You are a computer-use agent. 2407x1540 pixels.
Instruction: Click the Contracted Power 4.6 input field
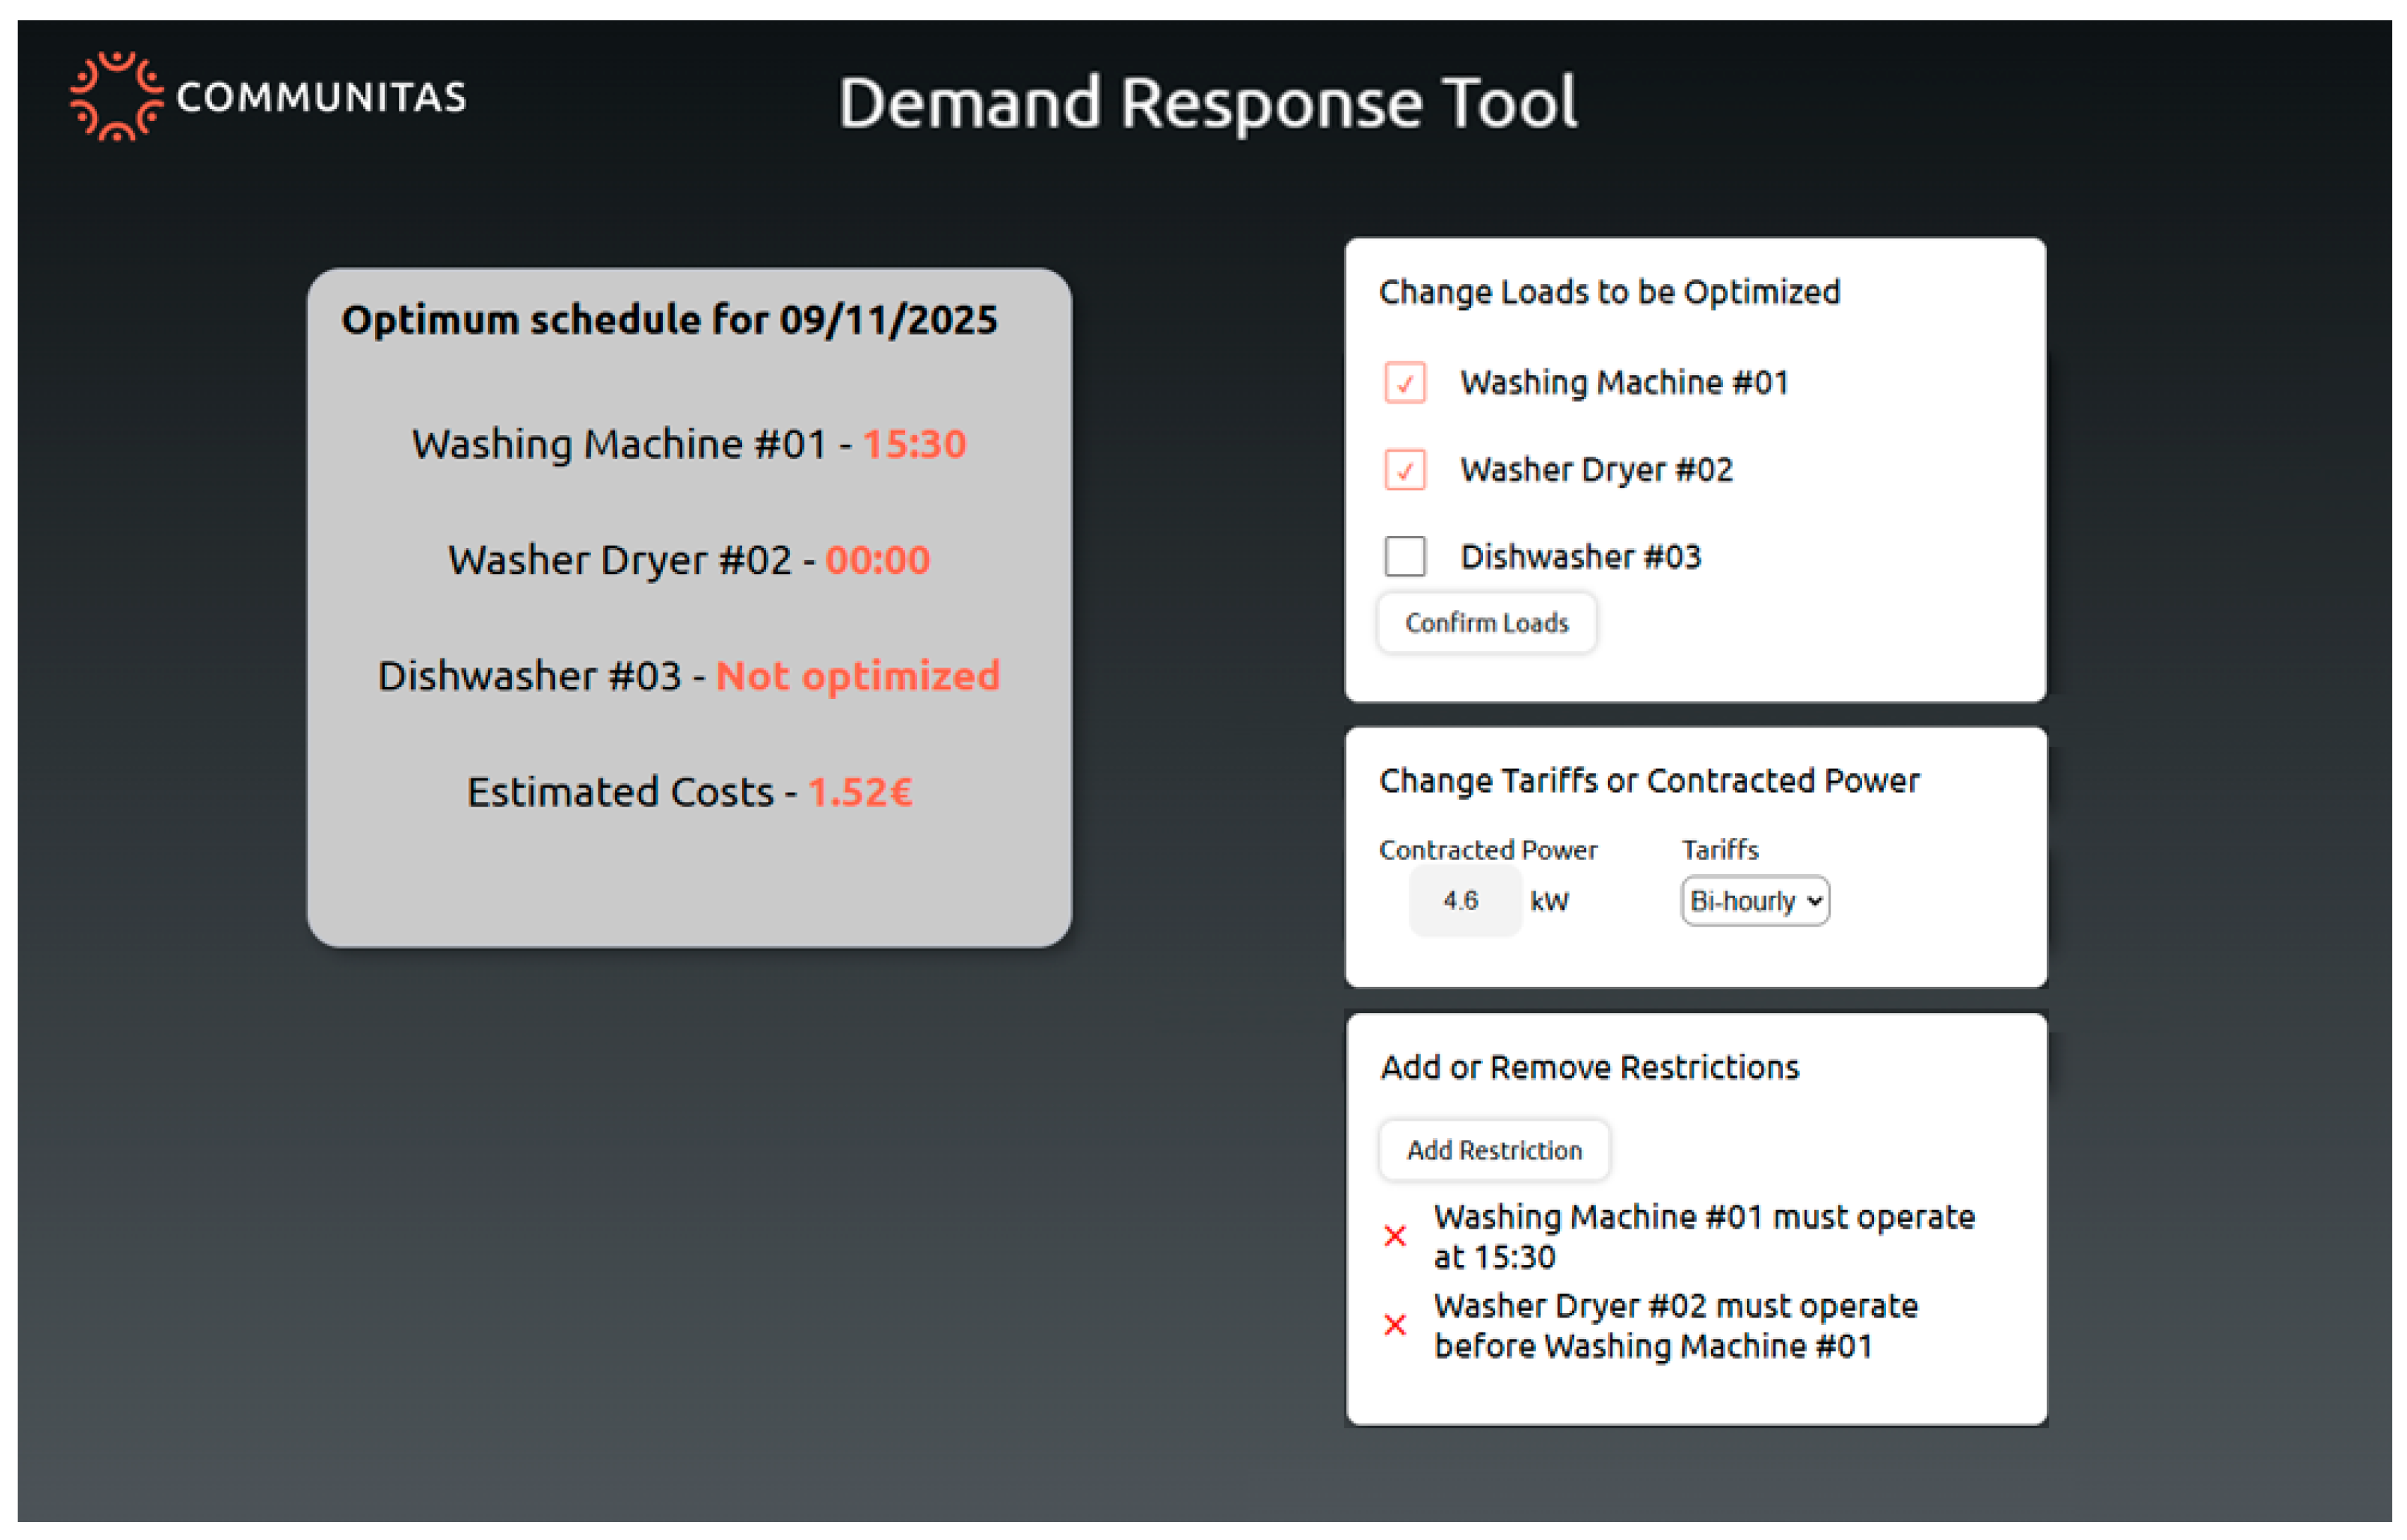pos(1464,901)
